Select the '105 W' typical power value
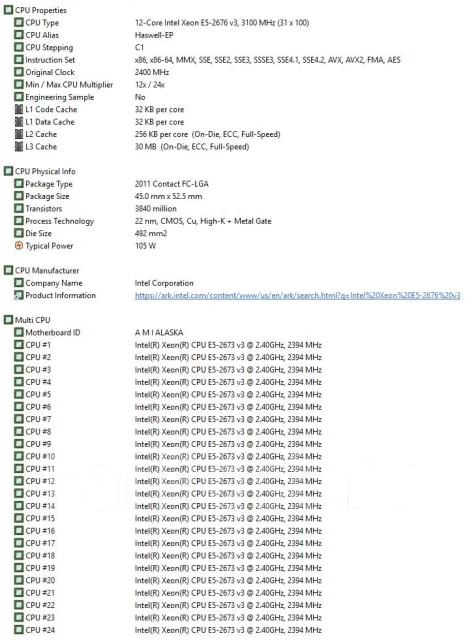This screenshot has width=465, height=640. pyautogui.click(x=145, y=246)
